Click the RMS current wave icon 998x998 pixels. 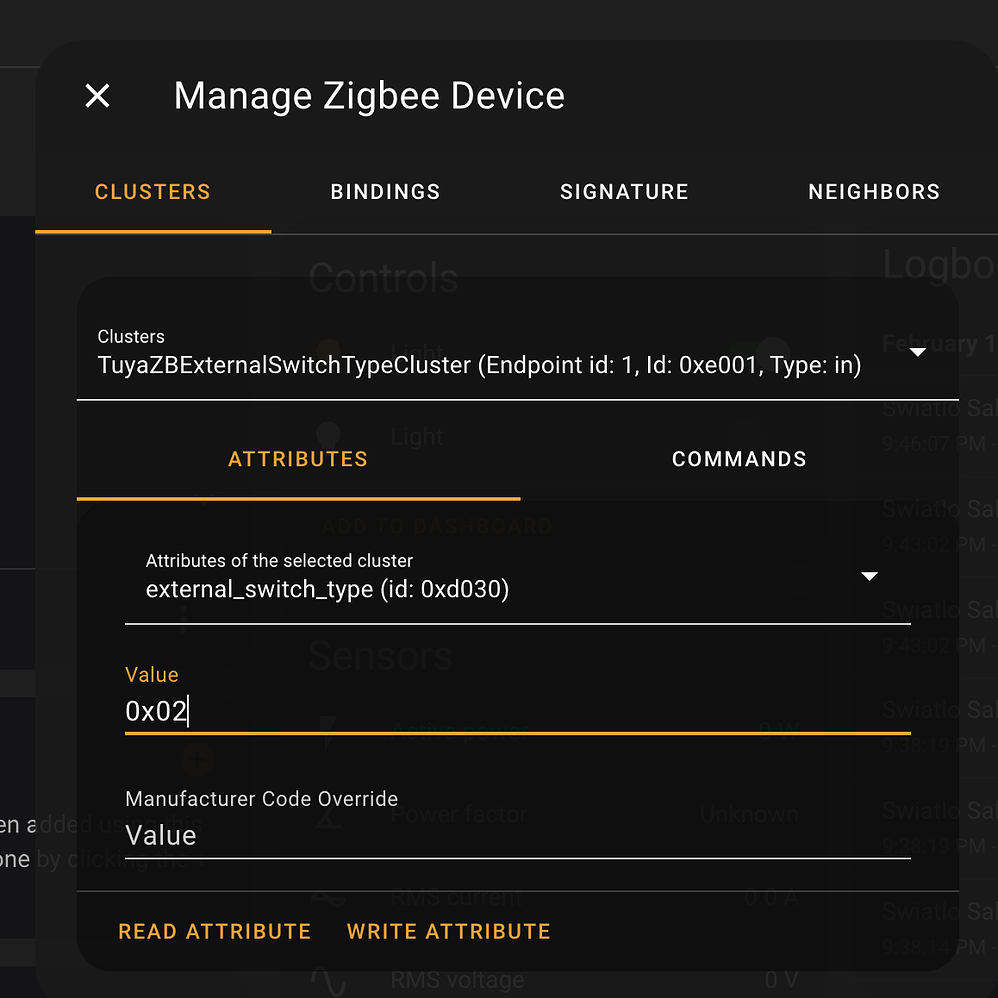pos(327,898)
